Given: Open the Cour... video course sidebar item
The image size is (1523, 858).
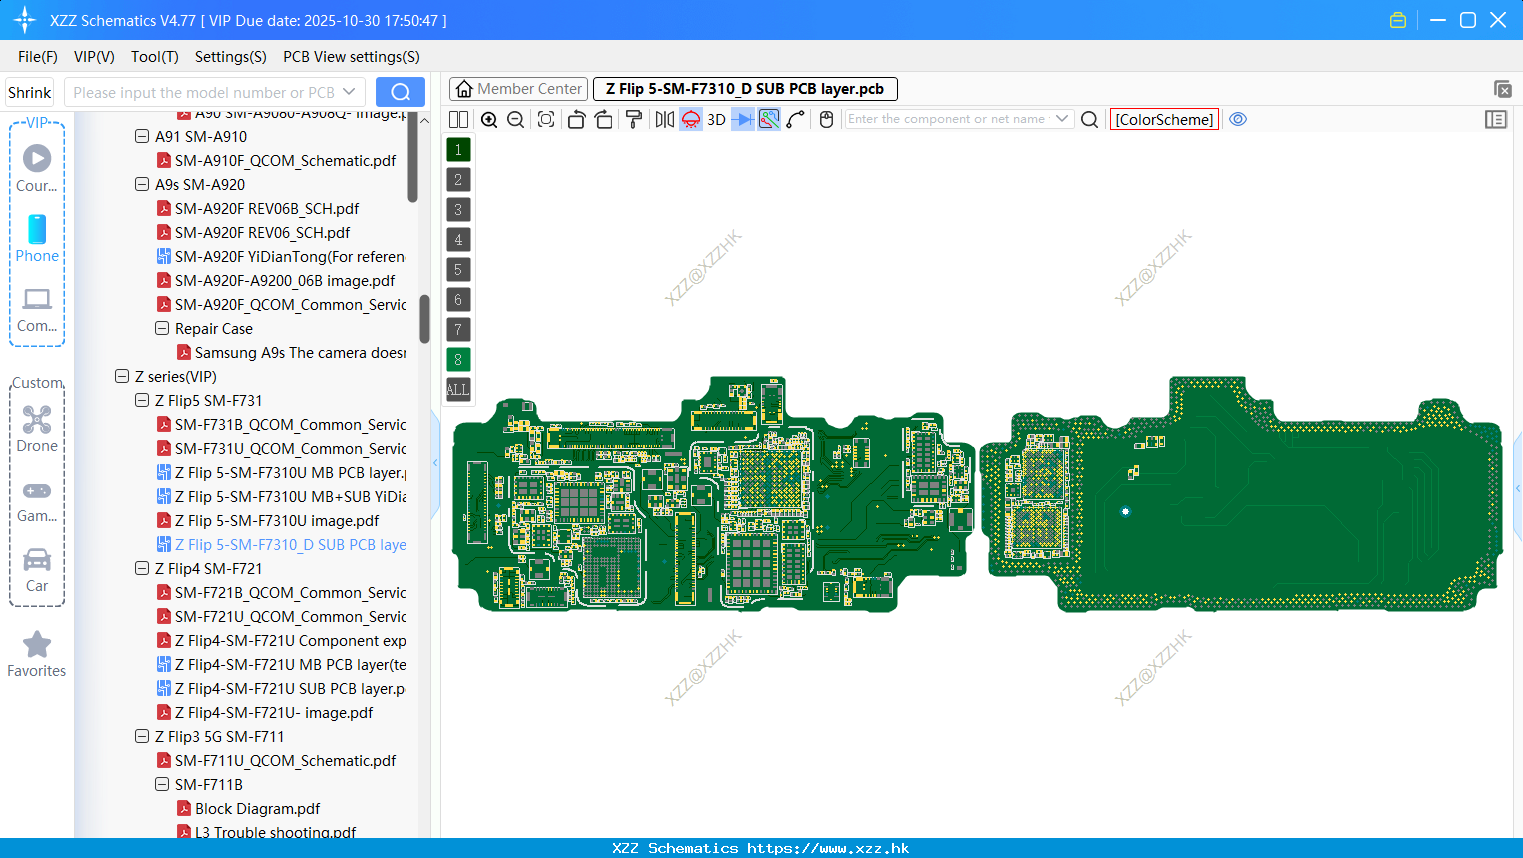Looking at the screenshot, I should pyautogui.click(x=37, y=167).
